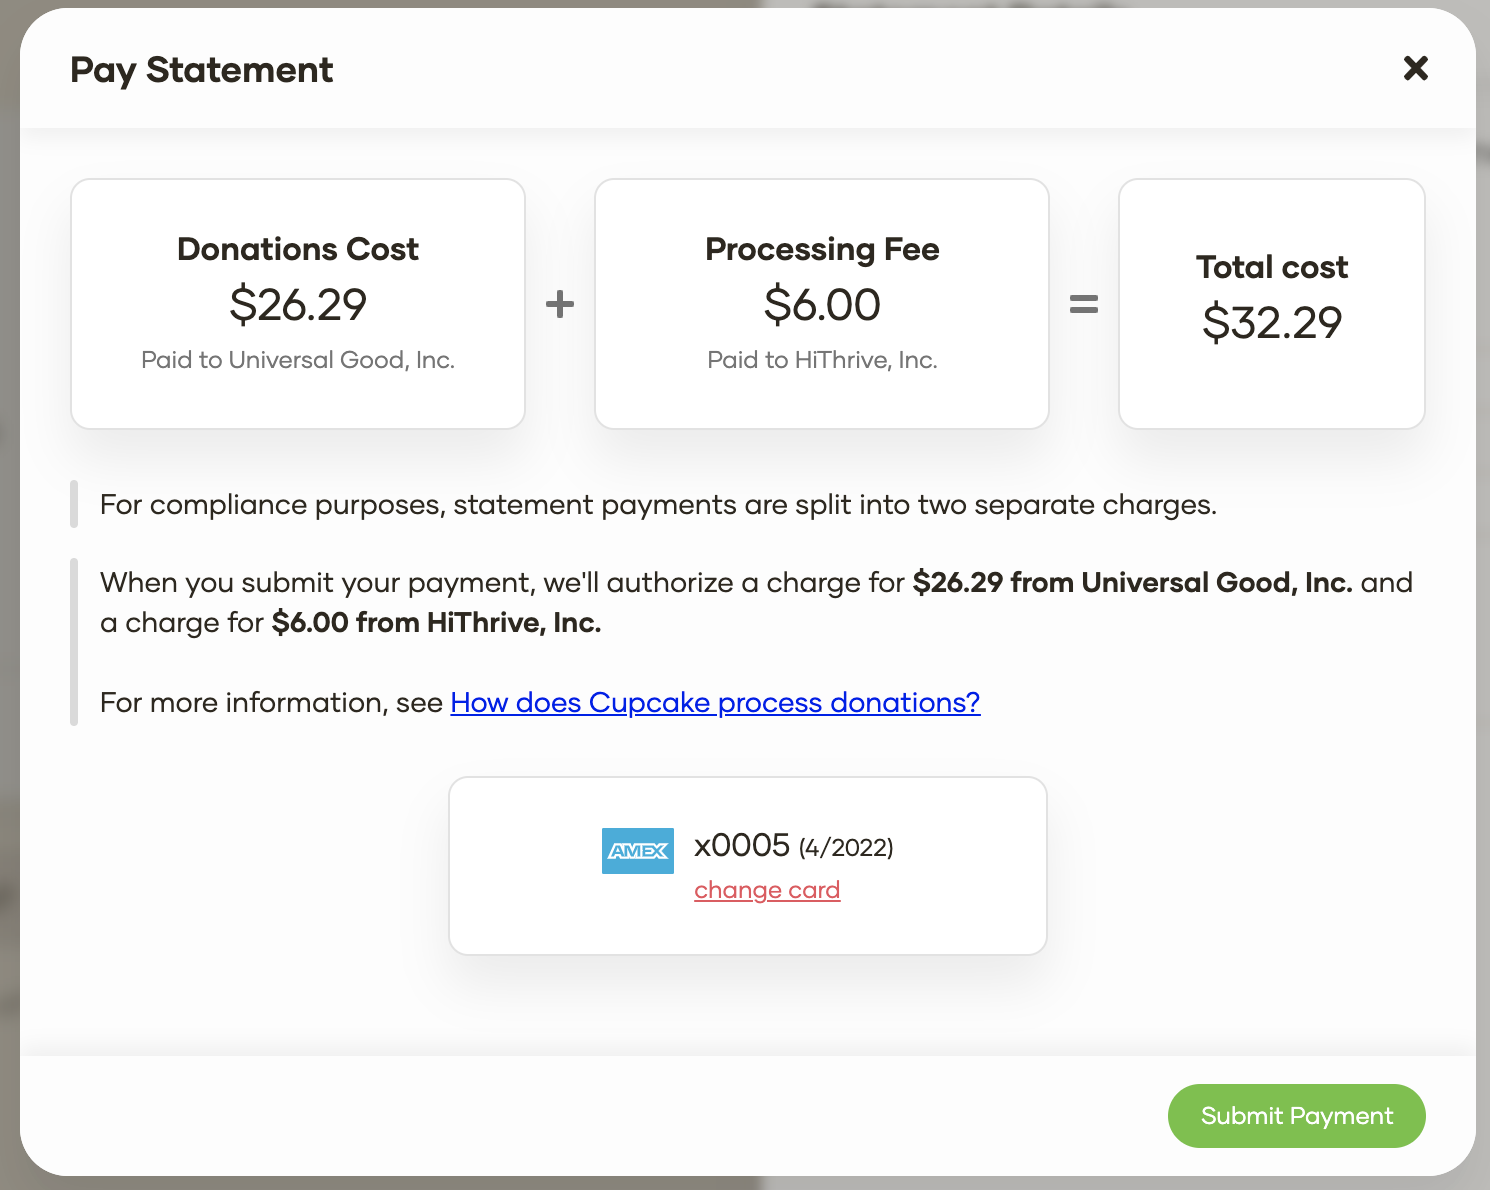Click 'Paid to Universal Good, Inc.' text

298,360
